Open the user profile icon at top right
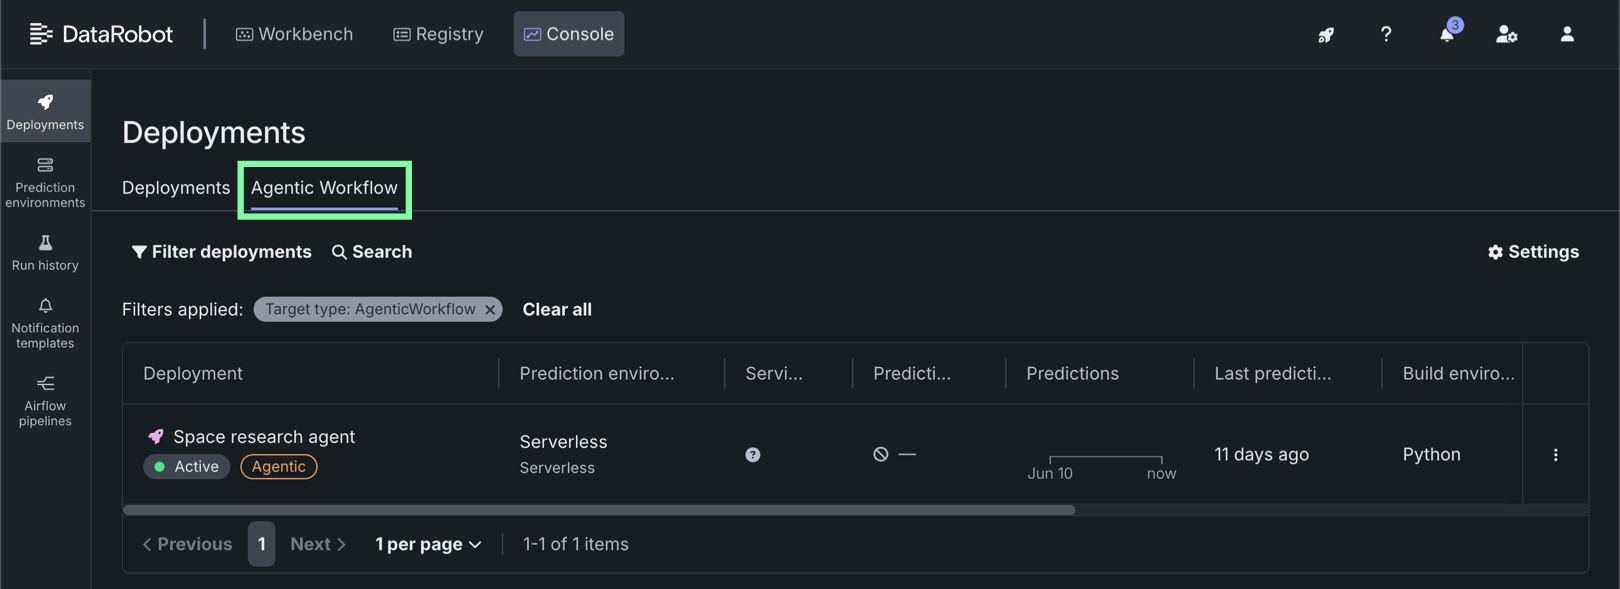Screen dimensions: 1620x589 tap(1566, 34)
